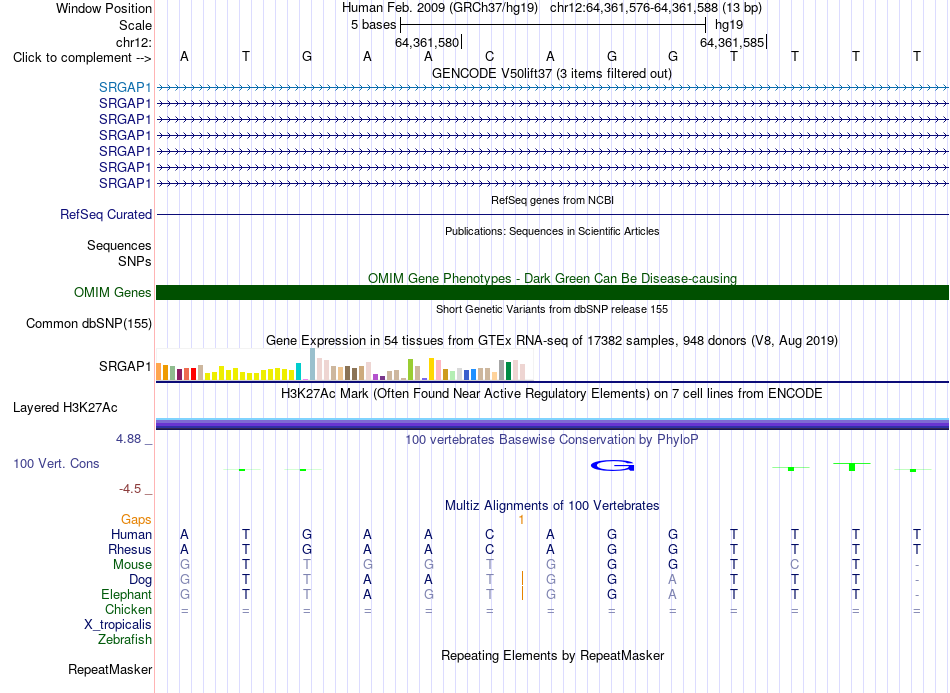Click the blue G logo in conservation track
The image size is (950, 693).
[x=613, y=466]
